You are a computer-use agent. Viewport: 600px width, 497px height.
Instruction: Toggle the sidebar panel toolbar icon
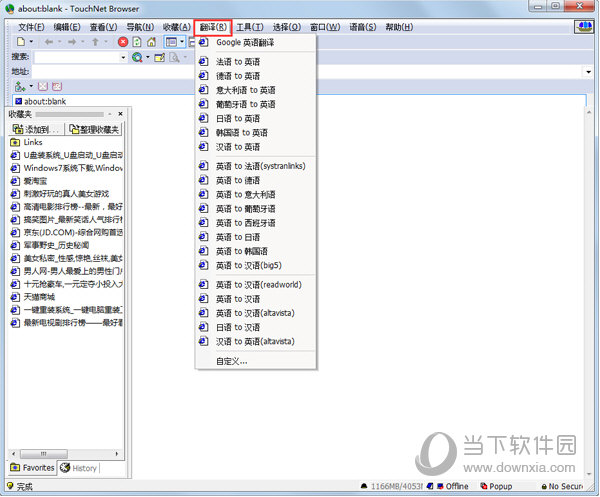tap(171, 42)
